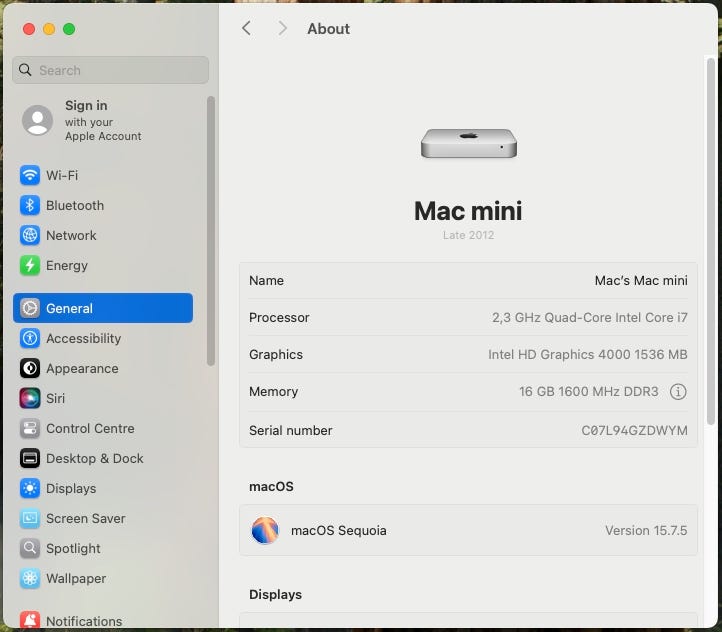Screen dimensions: 722x632
Task: Click the Mac mini heading
Action: (468, 211)
